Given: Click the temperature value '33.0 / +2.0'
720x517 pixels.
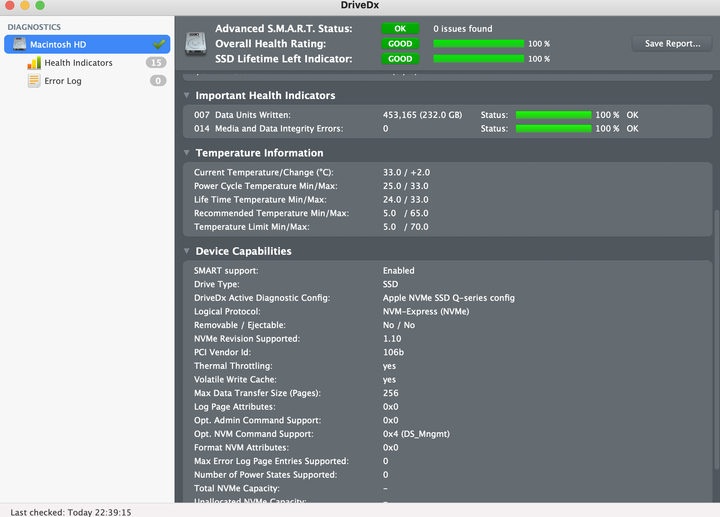Looking at the screenshot, I should coord(406,173).
